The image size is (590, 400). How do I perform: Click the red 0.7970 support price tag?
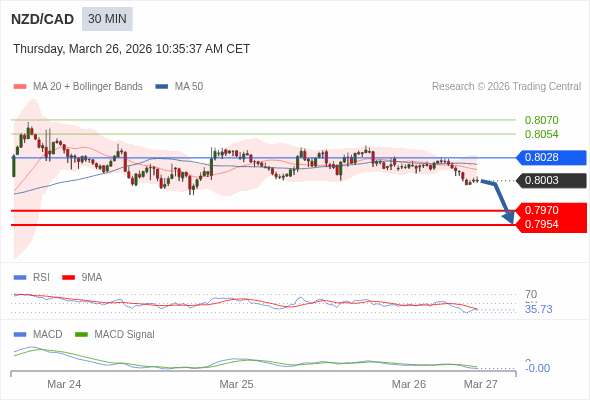(551, 210)
